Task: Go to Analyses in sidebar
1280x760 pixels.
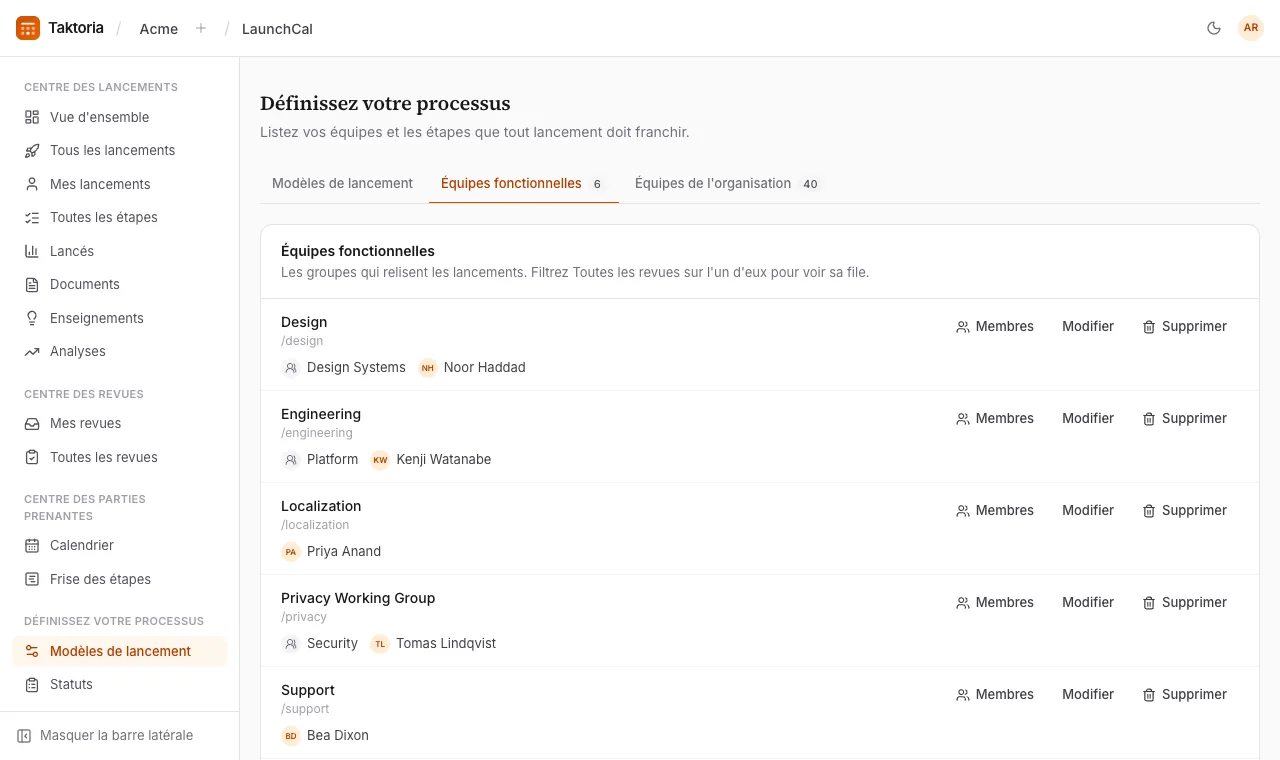Action: [120, 351]
